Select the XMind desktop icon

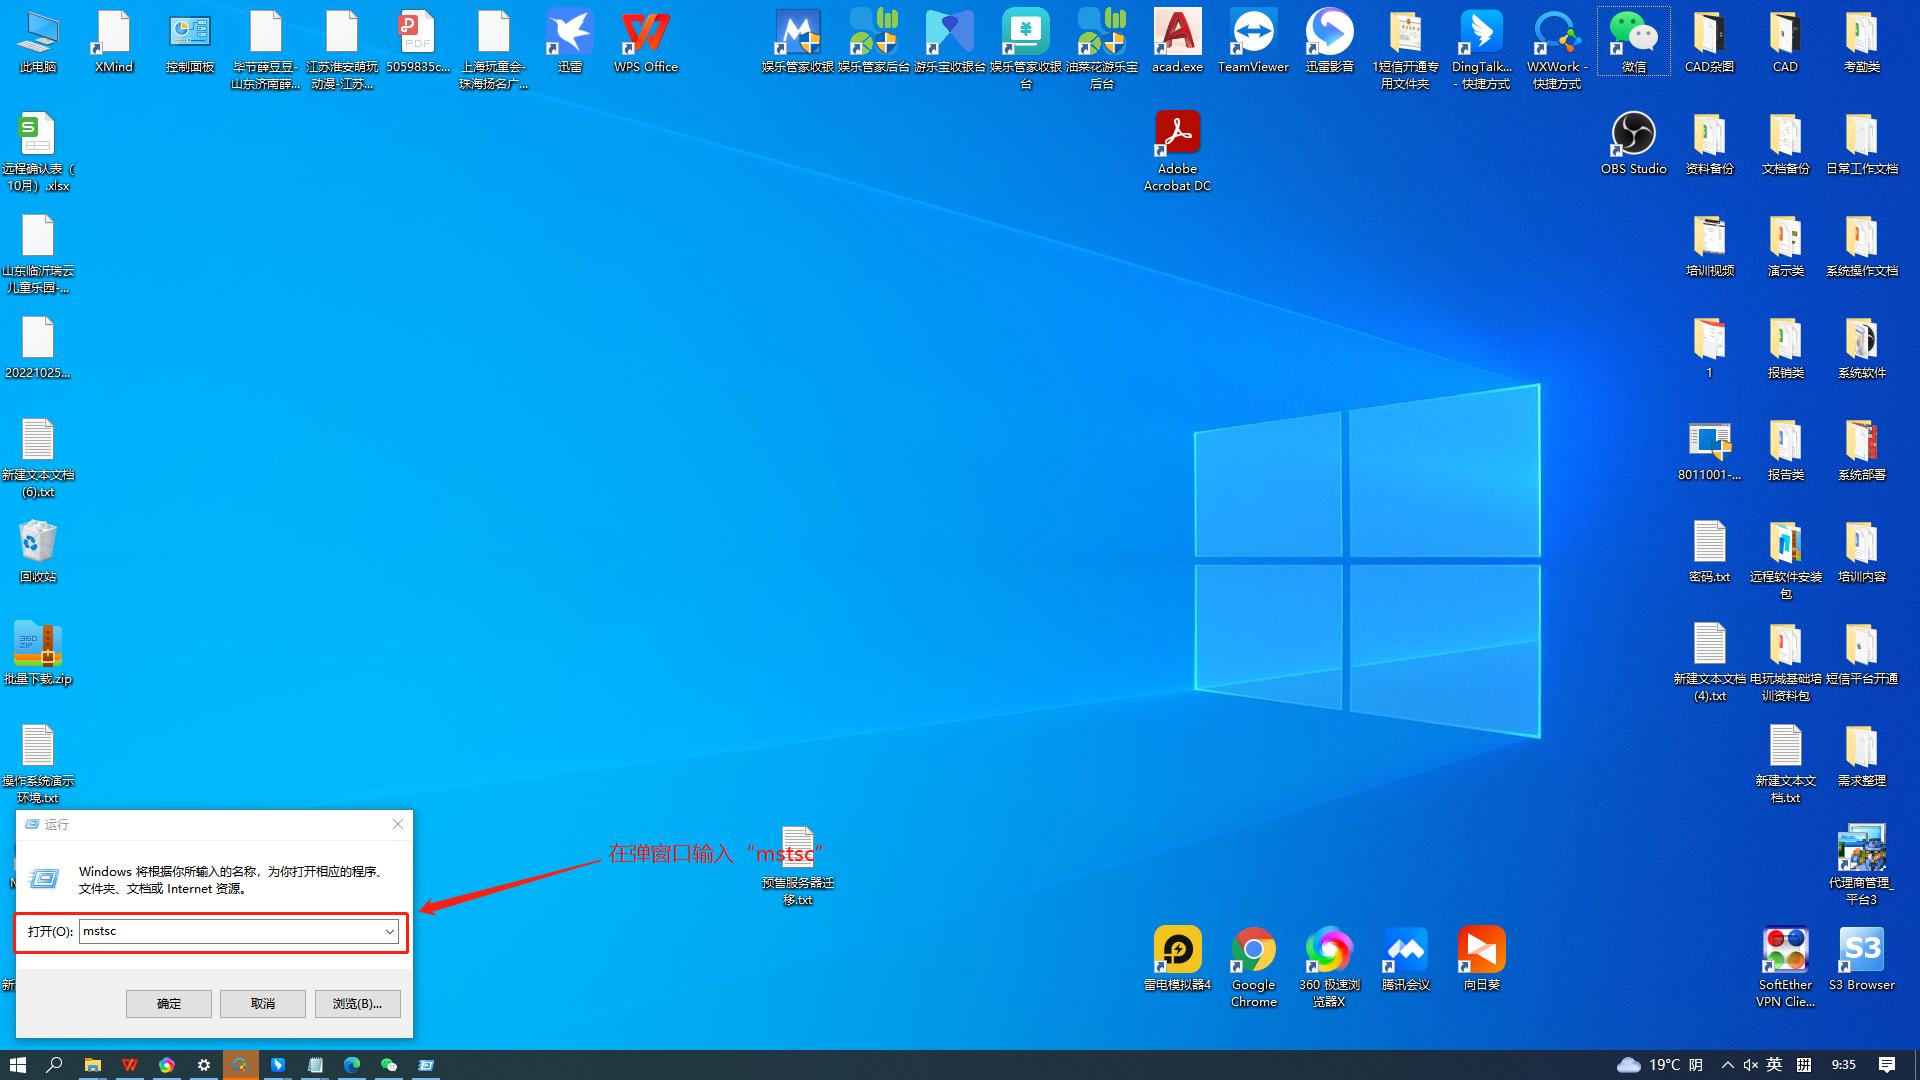(114, 43)
